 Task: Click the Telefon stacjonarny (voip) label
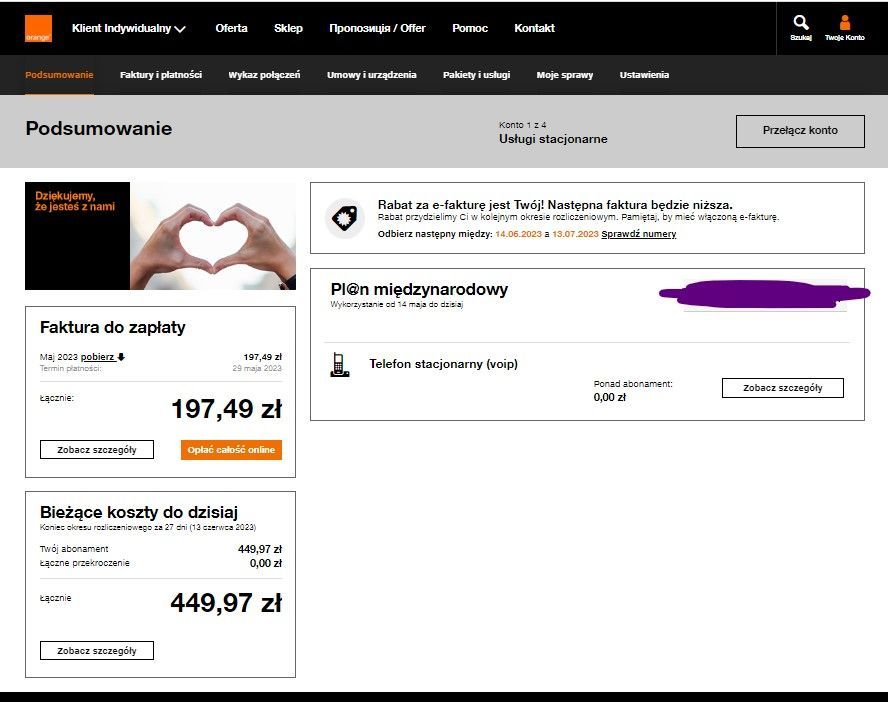point(443,364)
